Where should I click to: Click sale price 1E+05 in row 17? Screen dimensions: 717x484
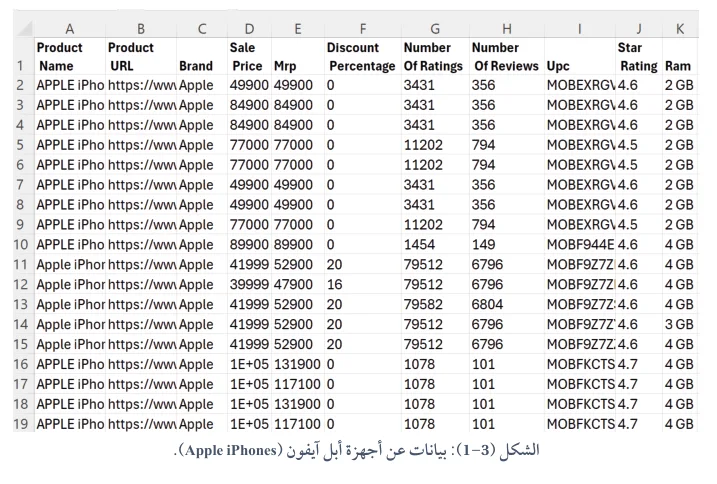point(249,384)
